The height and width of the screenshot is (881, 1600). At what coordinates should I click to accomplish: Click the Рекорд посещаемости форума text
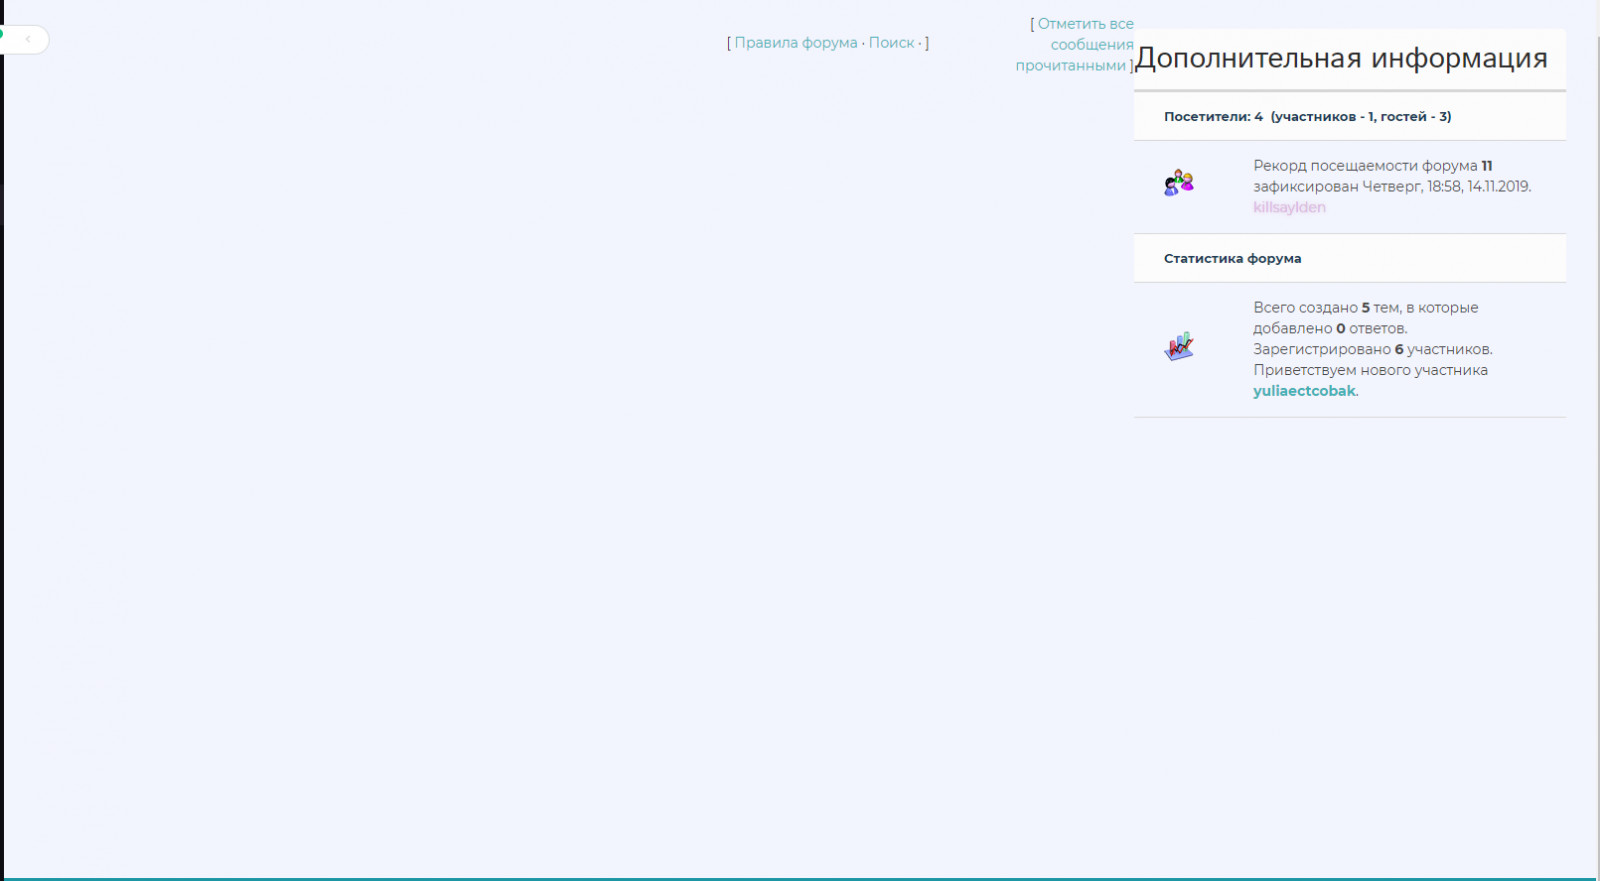coord(1365,166)
